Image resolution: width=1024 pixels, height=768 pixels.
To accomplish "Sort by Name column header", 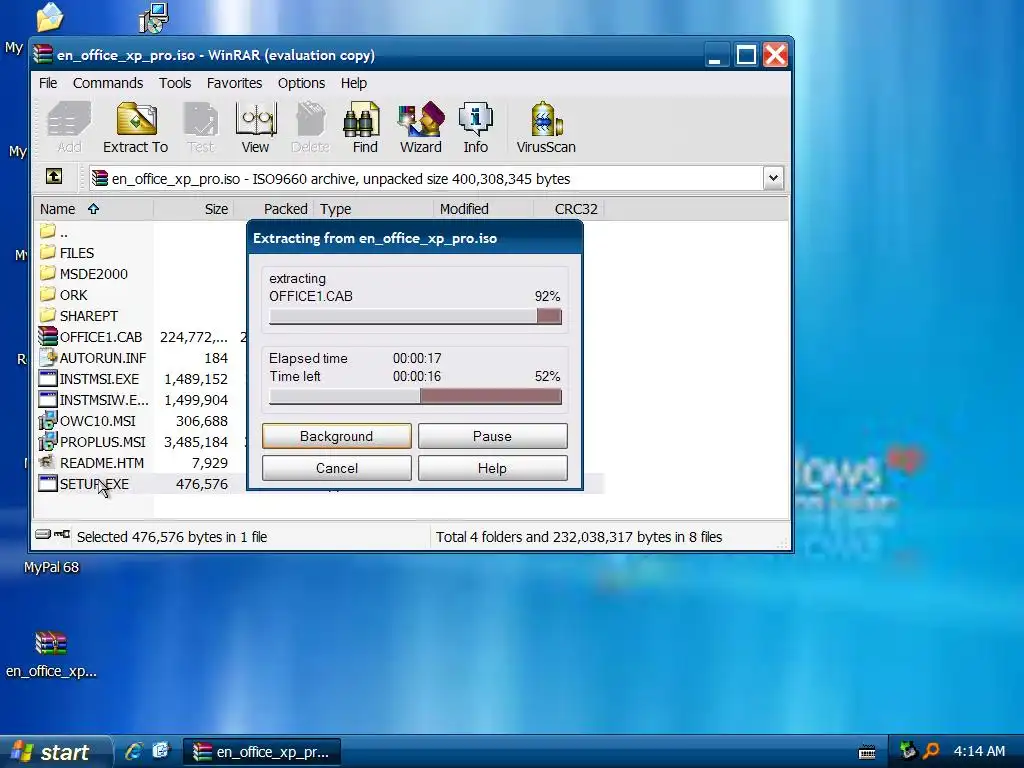I will tap(95, 209).
